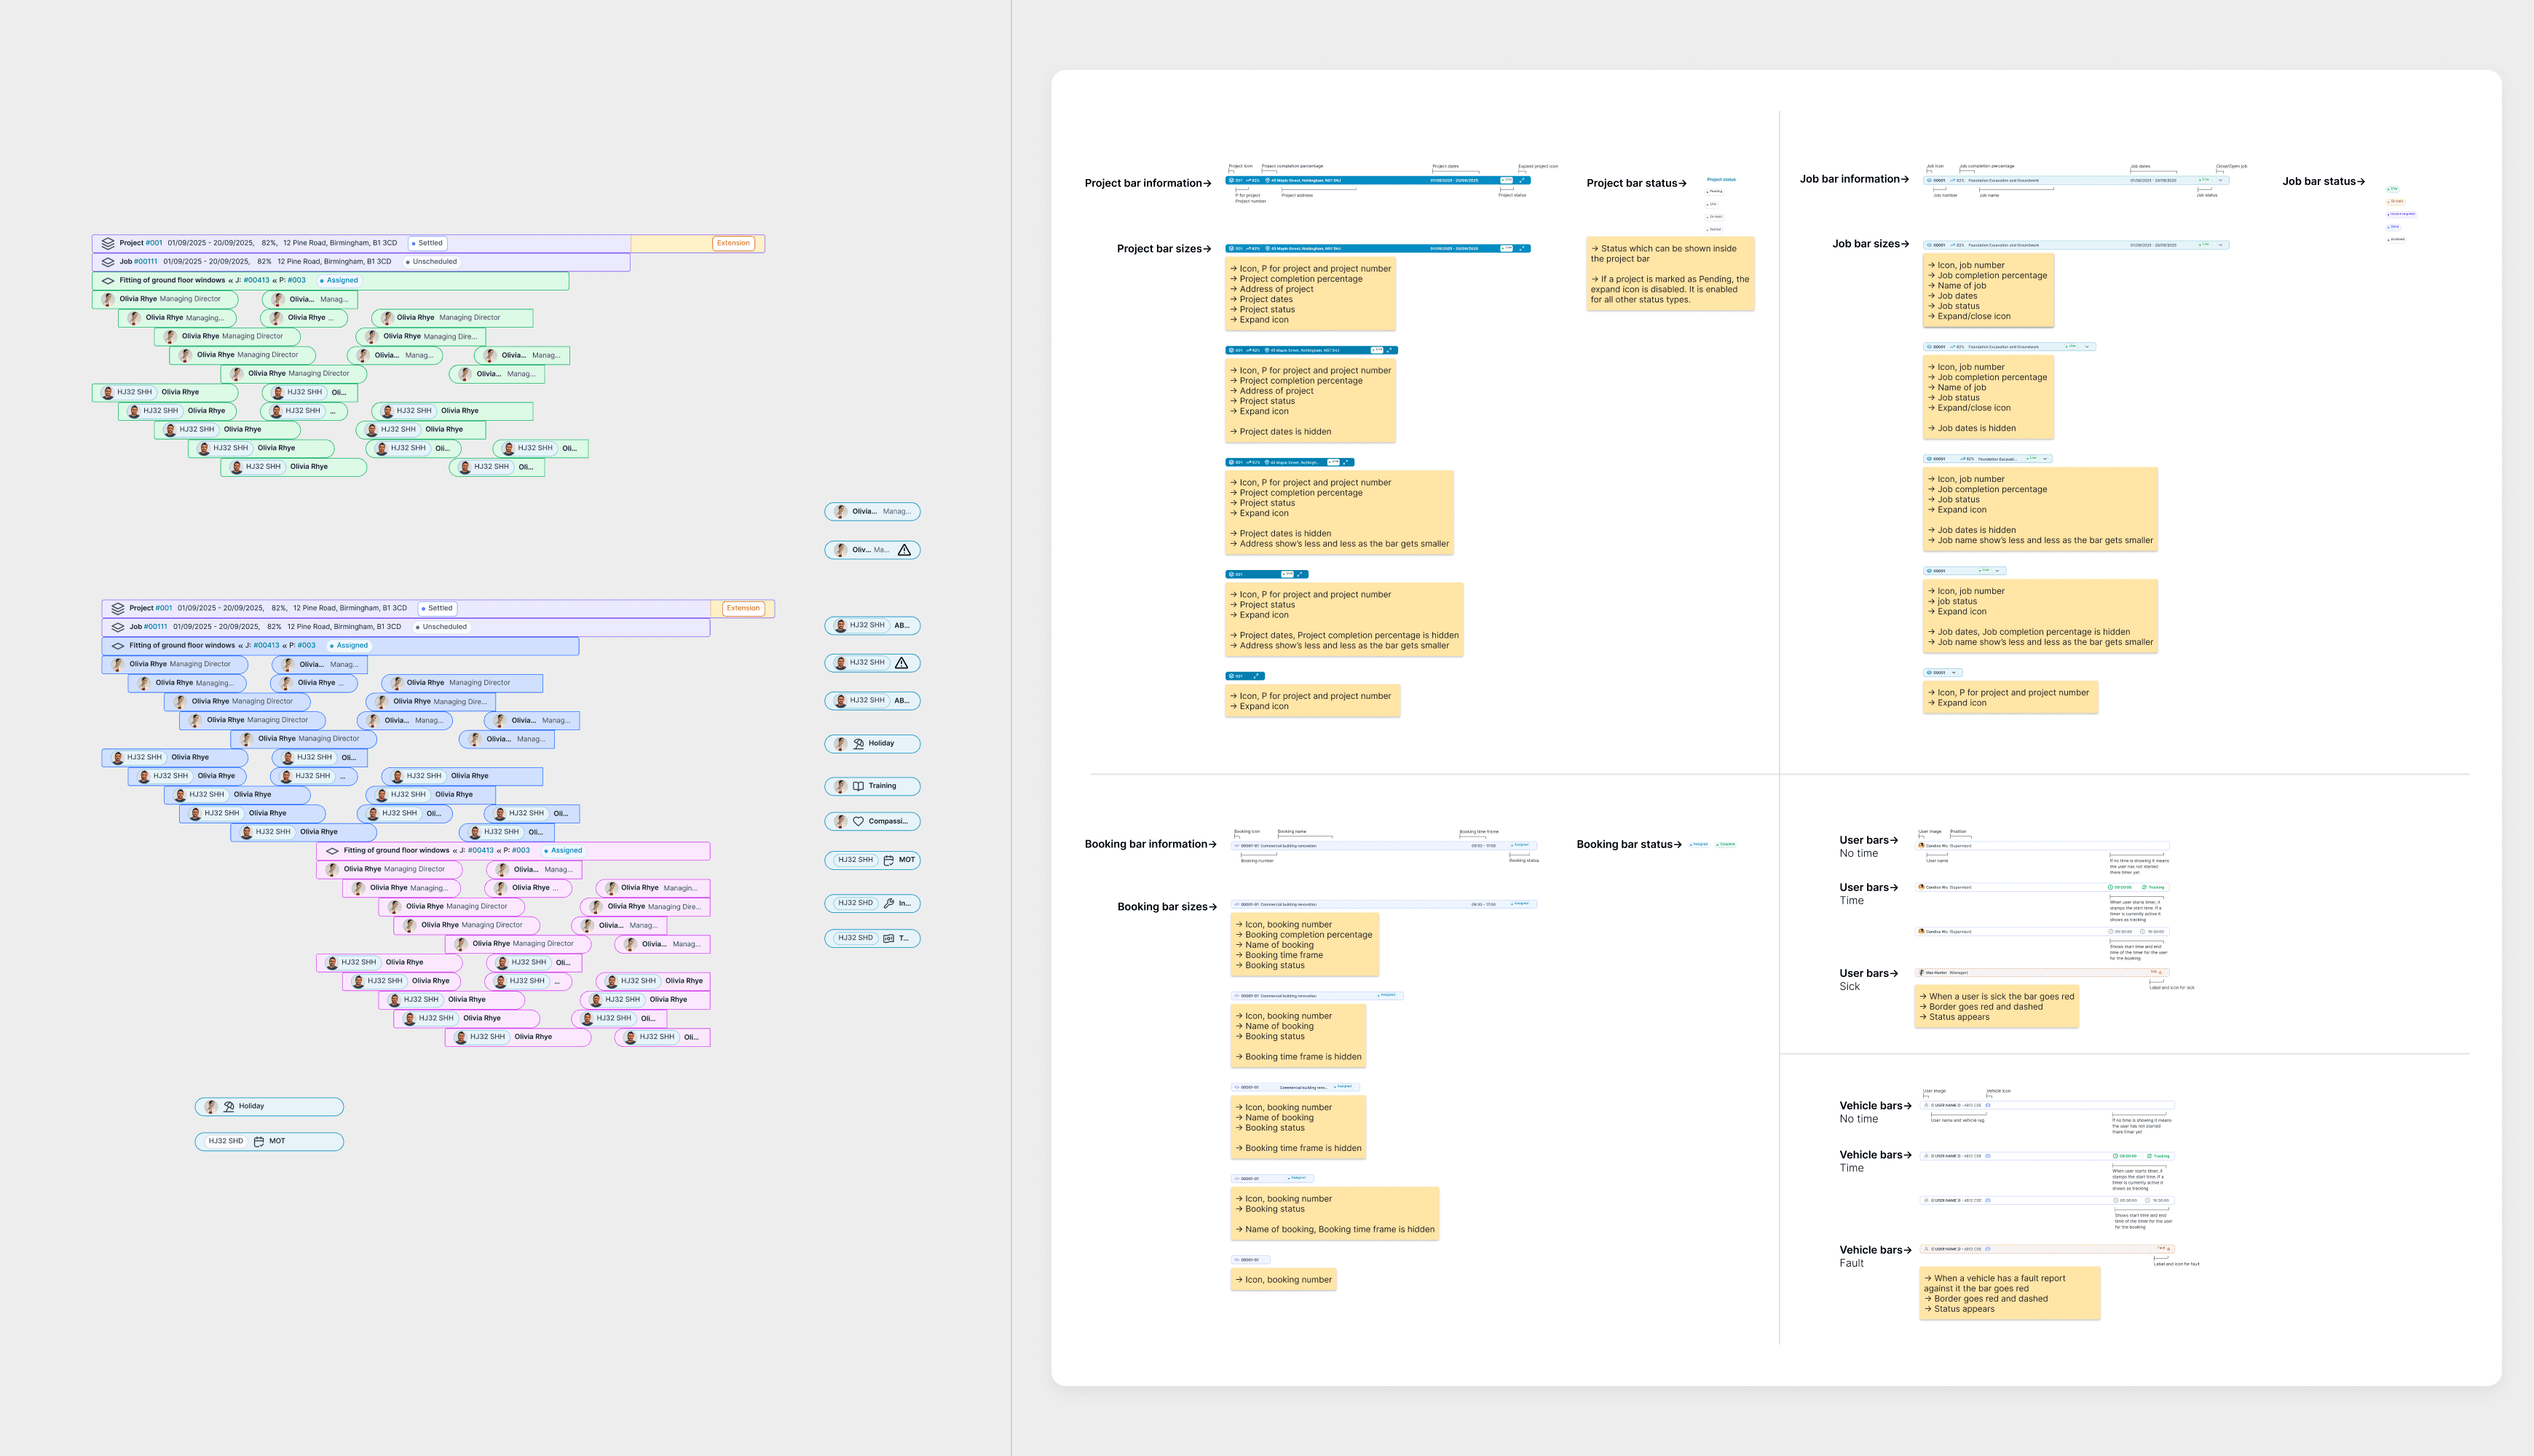Click Extension tag on project bar above green bookings

733,243
